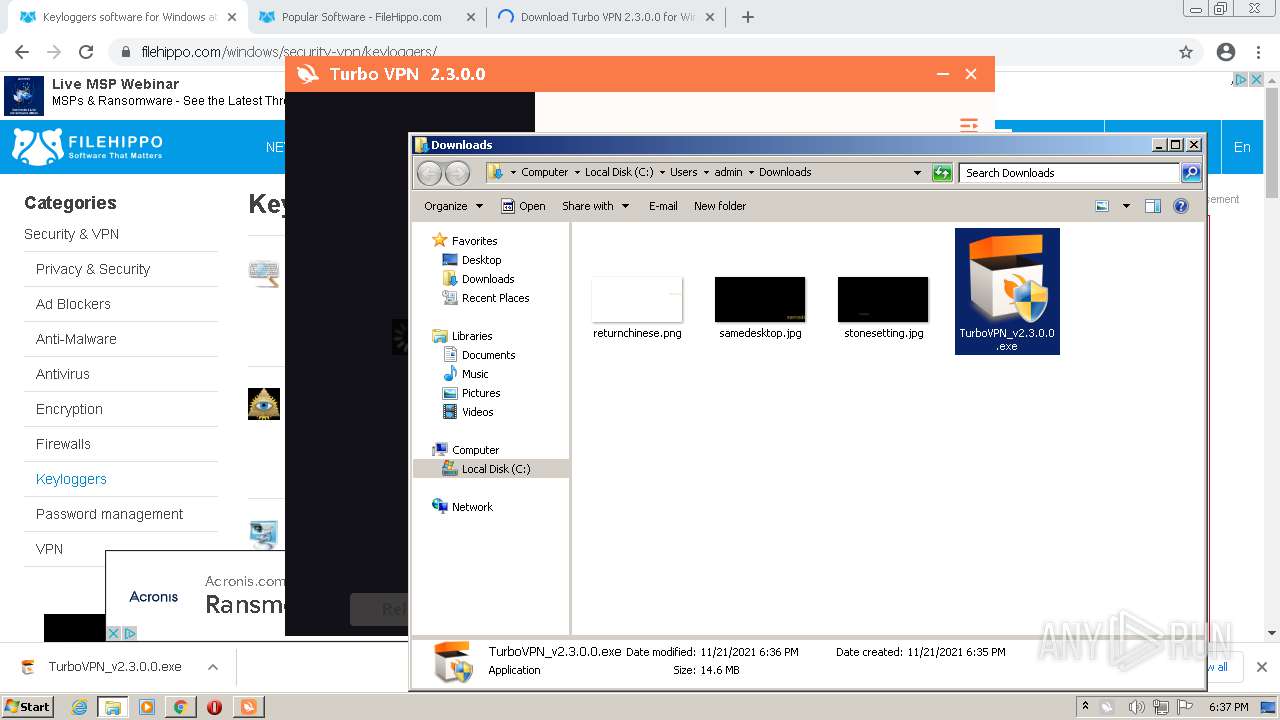Click Local Disk (C:) in address breadcrumb
This screenshot has height=720, width=1280.
pyautogui.click(x=619, y=172)
